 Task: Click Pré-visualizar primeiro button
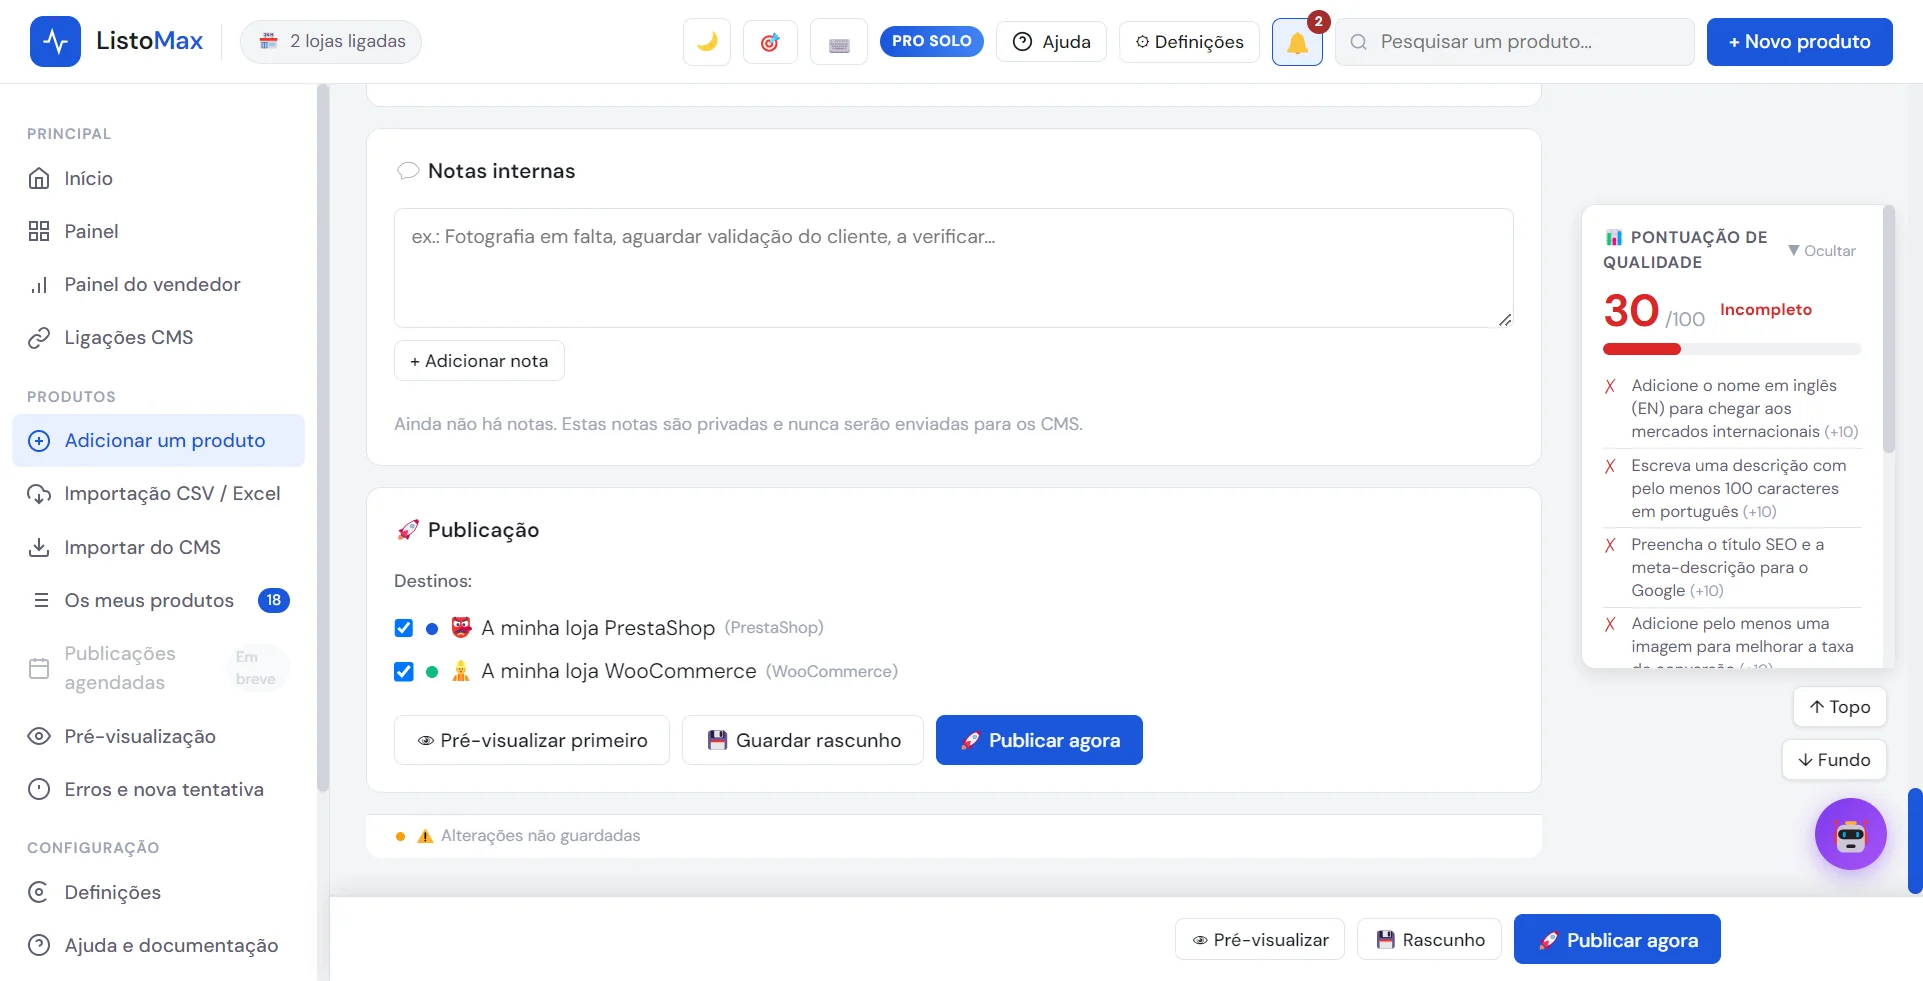(532, 740)
